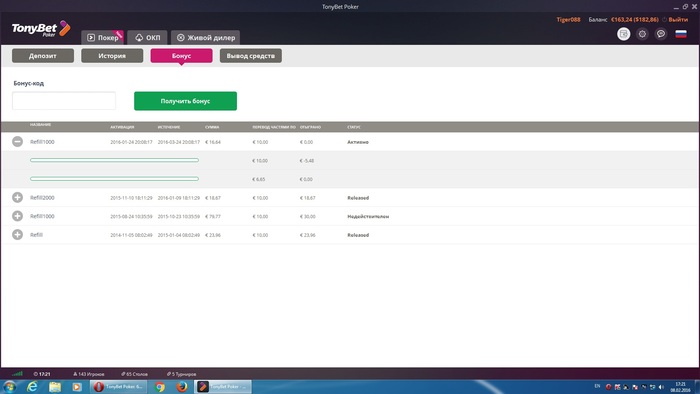Select the Бонус section
The height and width of the screenshot is (394, 700).
tap(181, 56)
